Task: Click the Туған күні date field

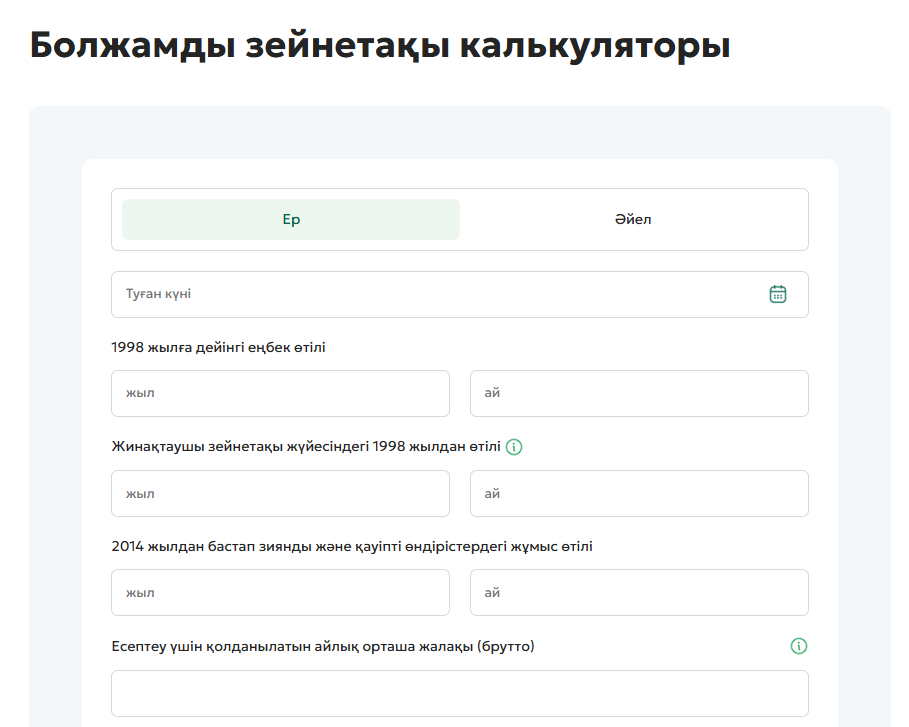Action: [440, 294]
